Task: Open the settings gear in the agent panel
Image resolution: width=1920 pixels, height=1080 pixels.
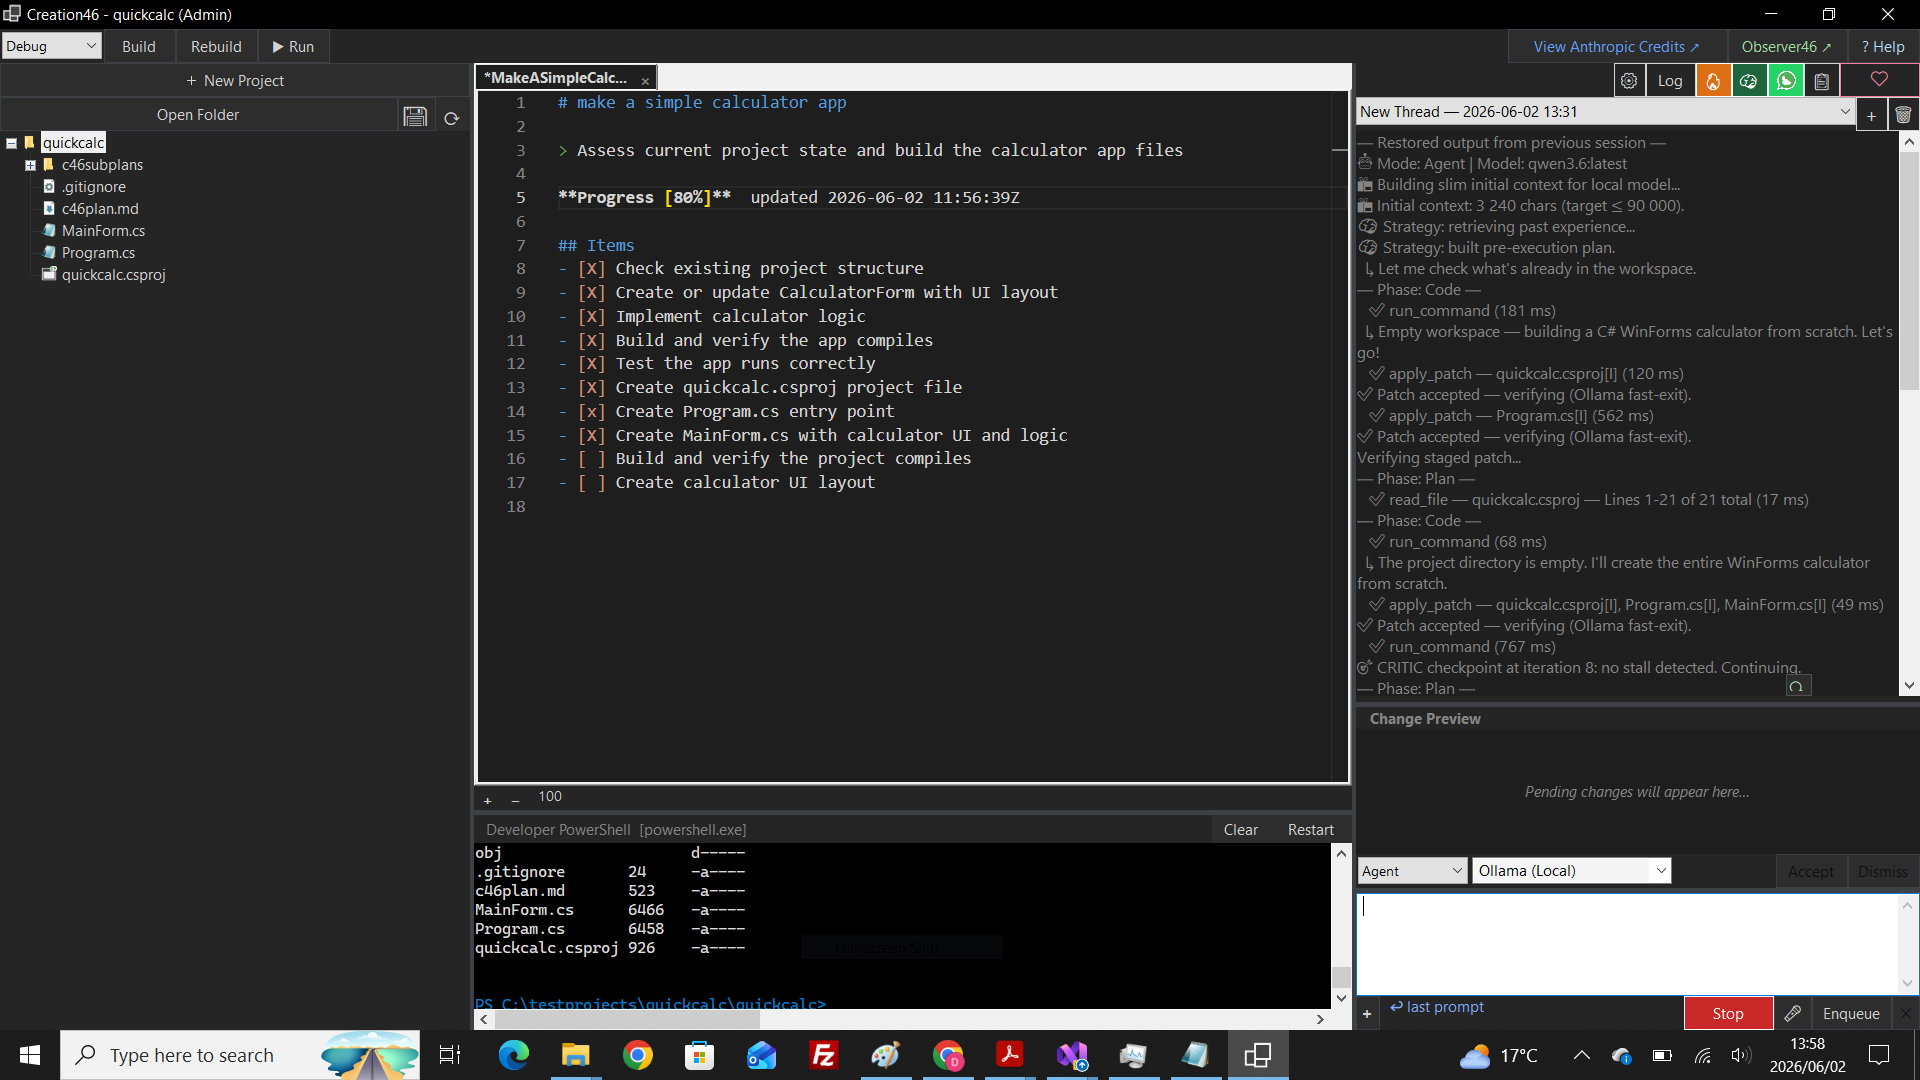Action: point(1629,81)
